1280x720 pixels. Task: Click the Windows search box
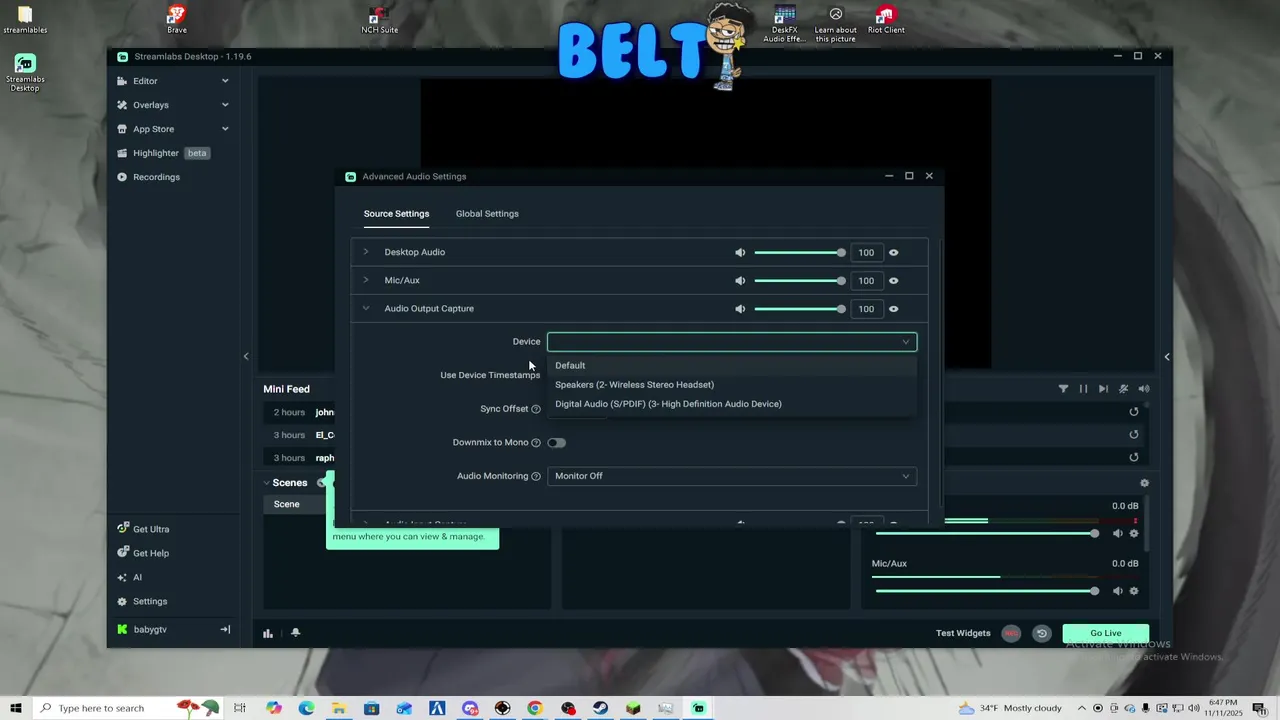[x=129, y=708]
